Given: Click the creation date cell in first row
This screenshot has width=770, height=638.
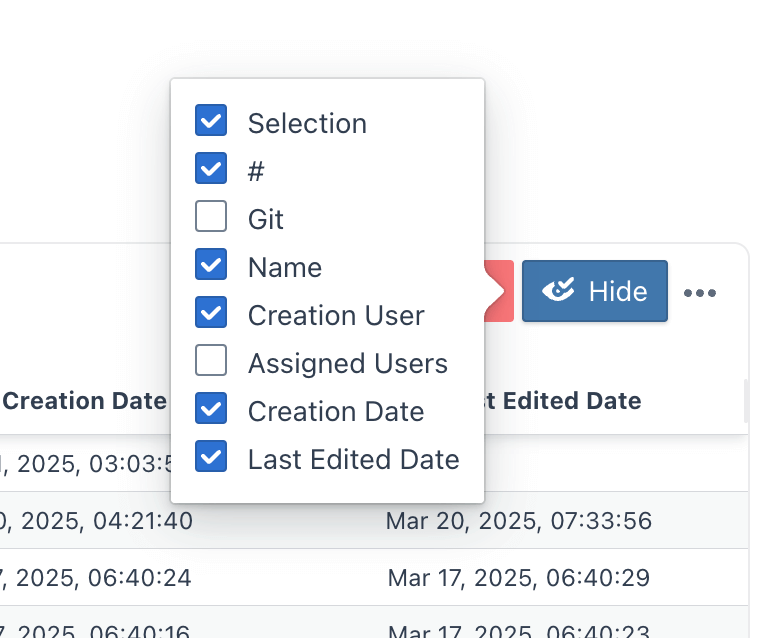Looking at the screenshot, I should pyautogui.click(x=85, y=463).
